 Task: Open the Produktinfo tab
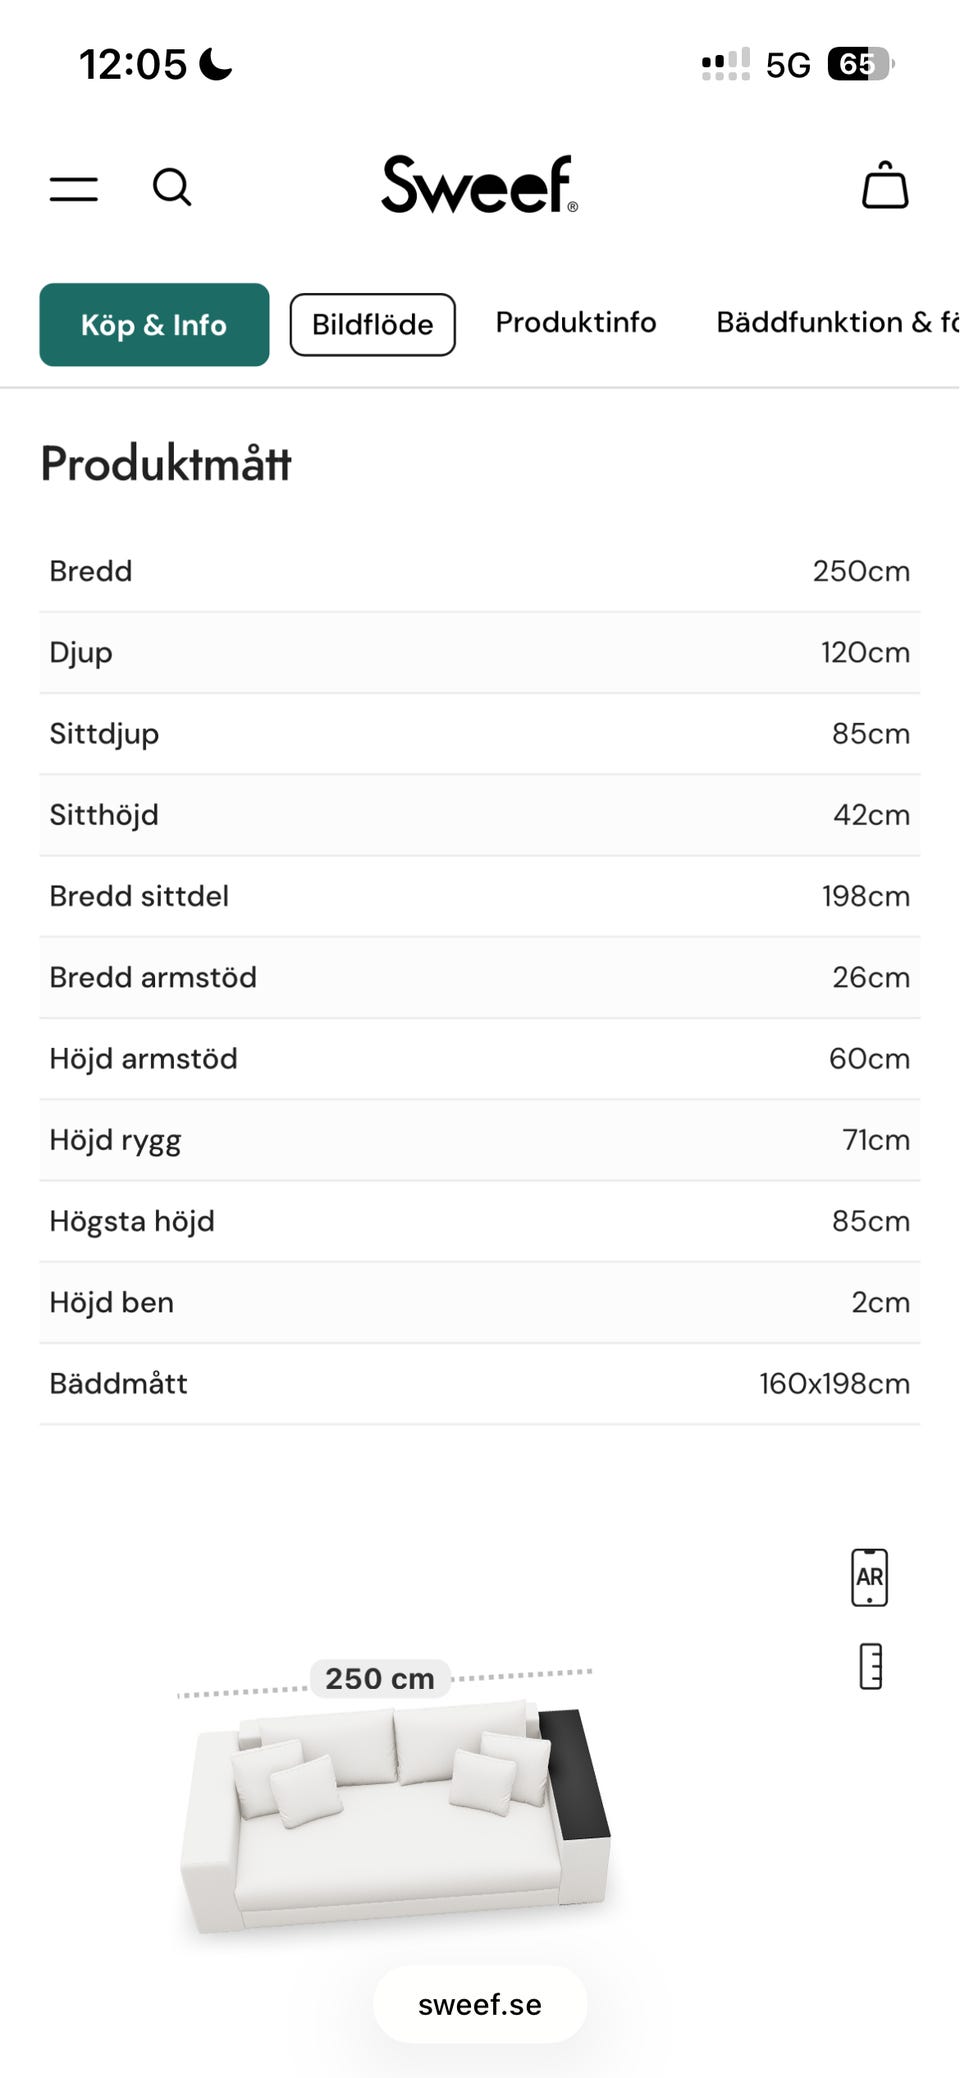click(576, 322)
